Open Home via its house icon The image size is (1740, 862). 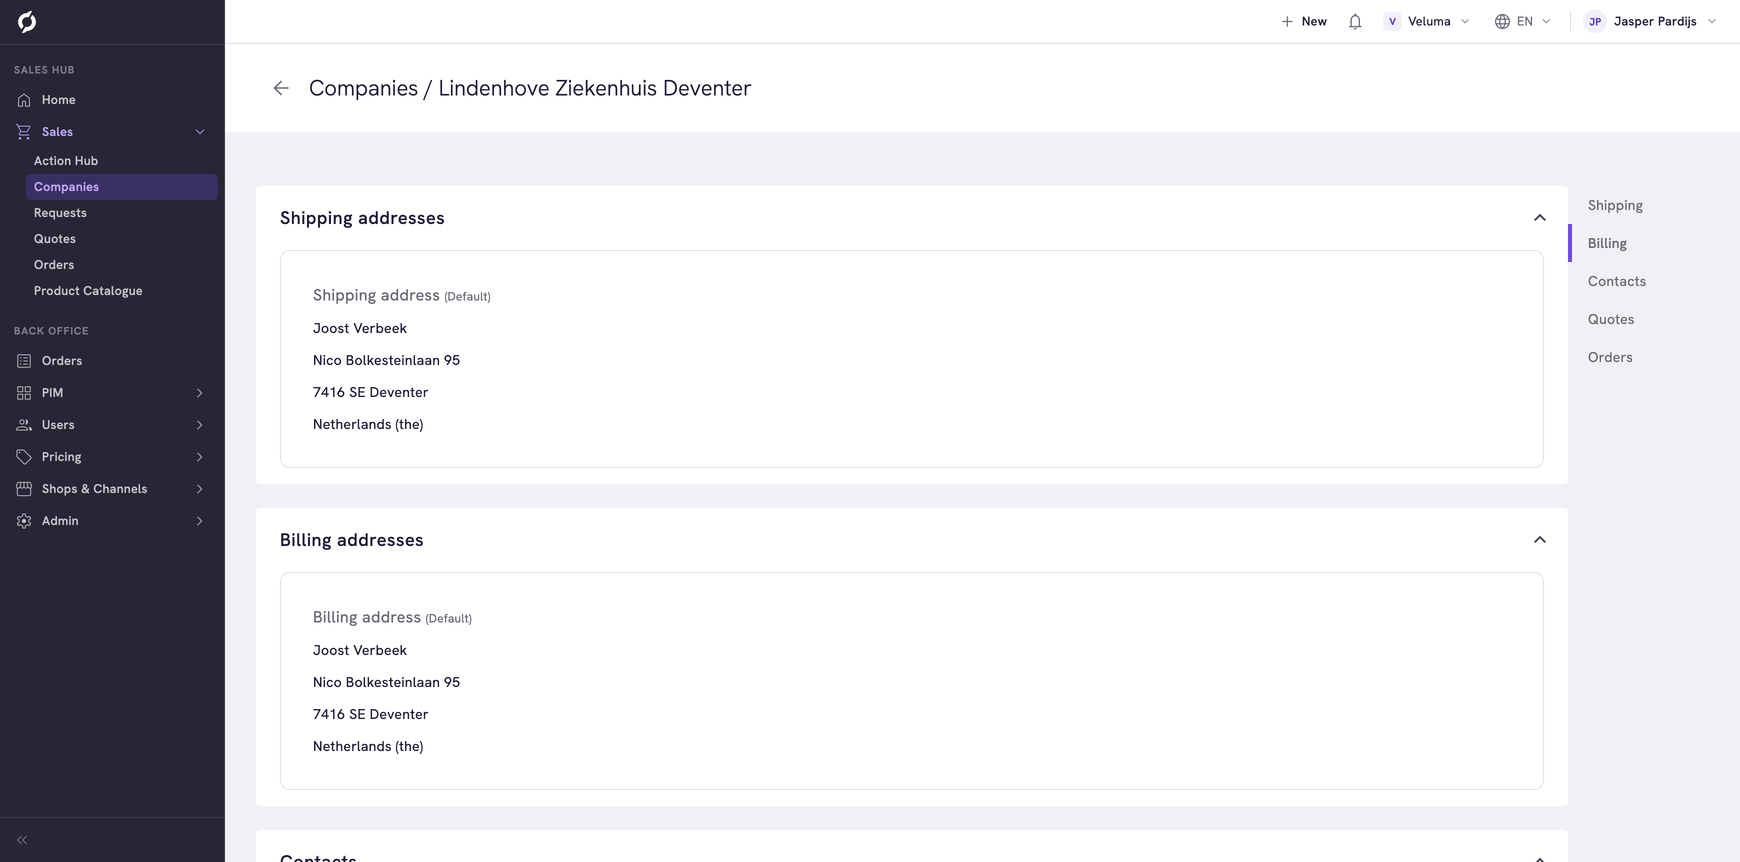click(24, 100)
